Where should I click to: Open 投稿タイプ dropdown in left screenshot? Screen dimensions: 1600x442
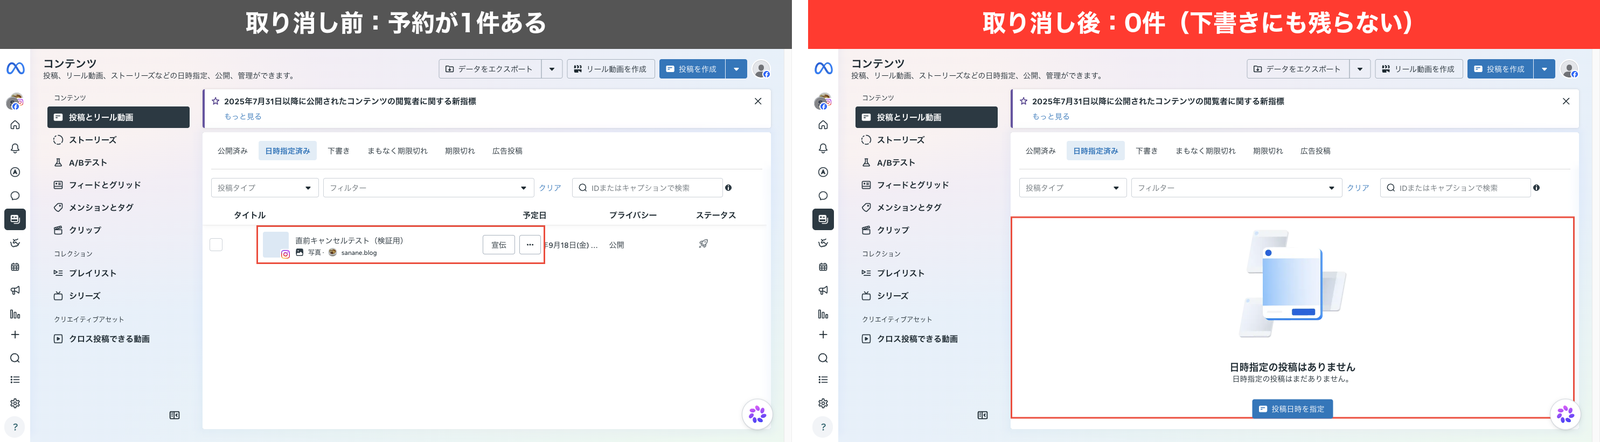tap(265, 188)
